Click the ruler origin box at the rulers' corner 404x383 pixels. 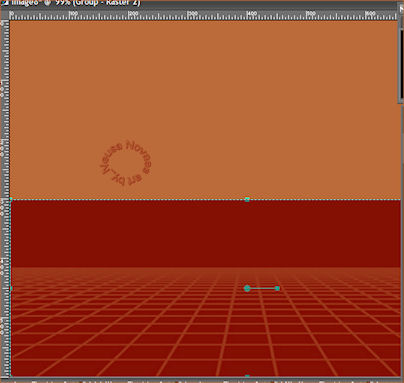pos(5,15)
